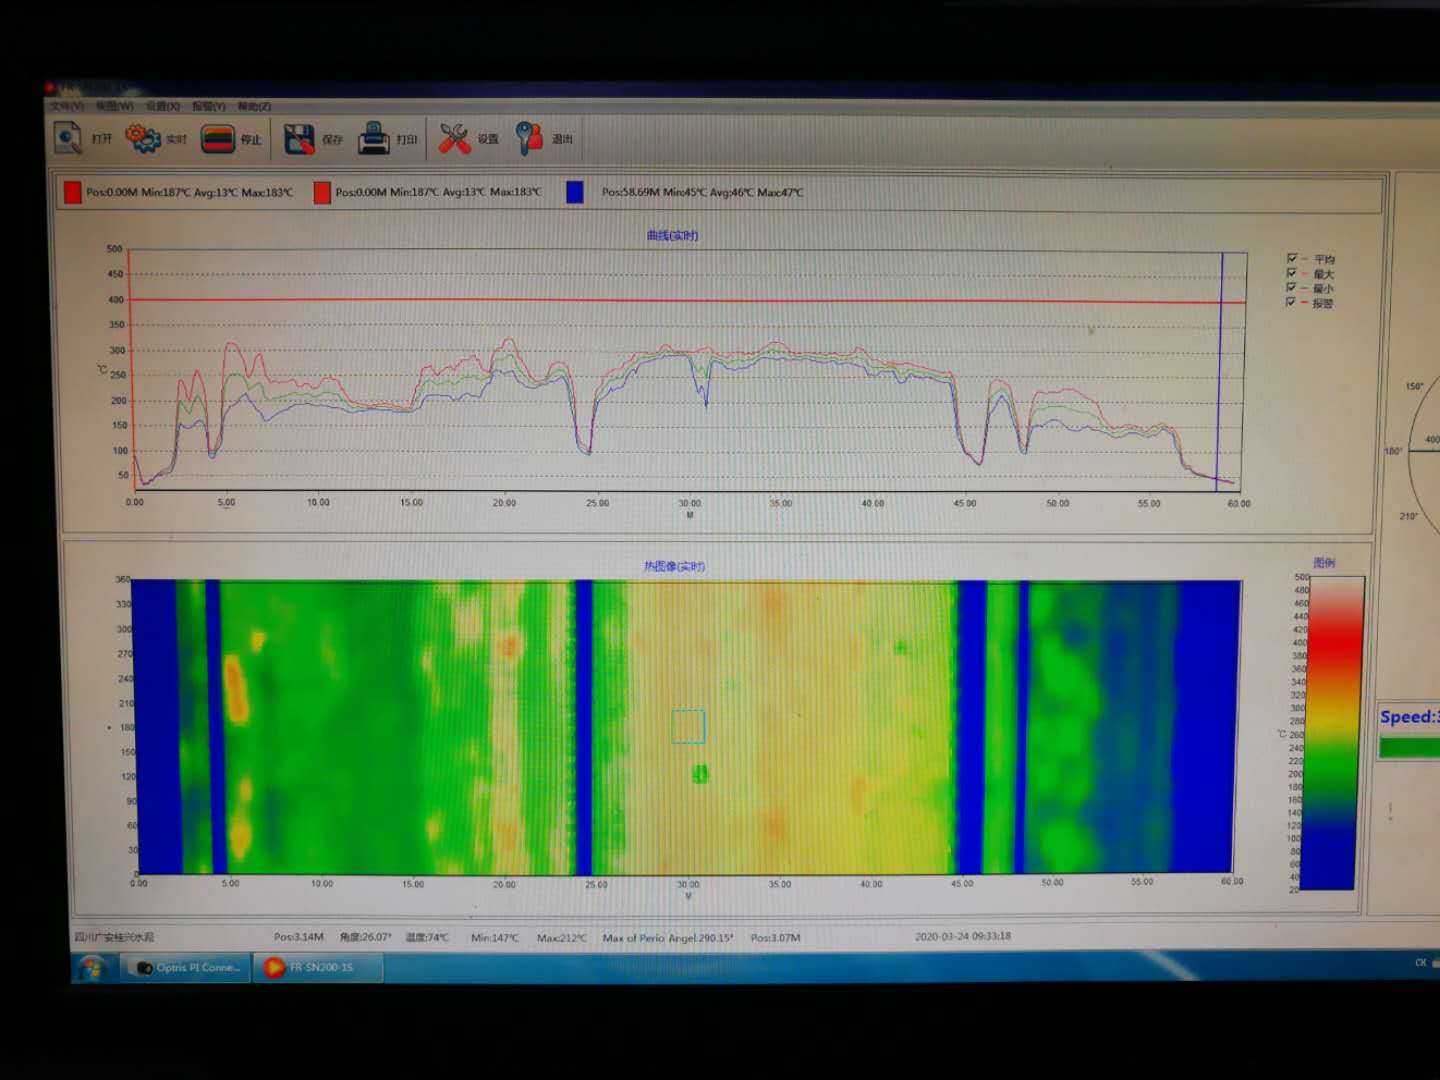Stop scanning with the 停止 icon

point(218,139)
